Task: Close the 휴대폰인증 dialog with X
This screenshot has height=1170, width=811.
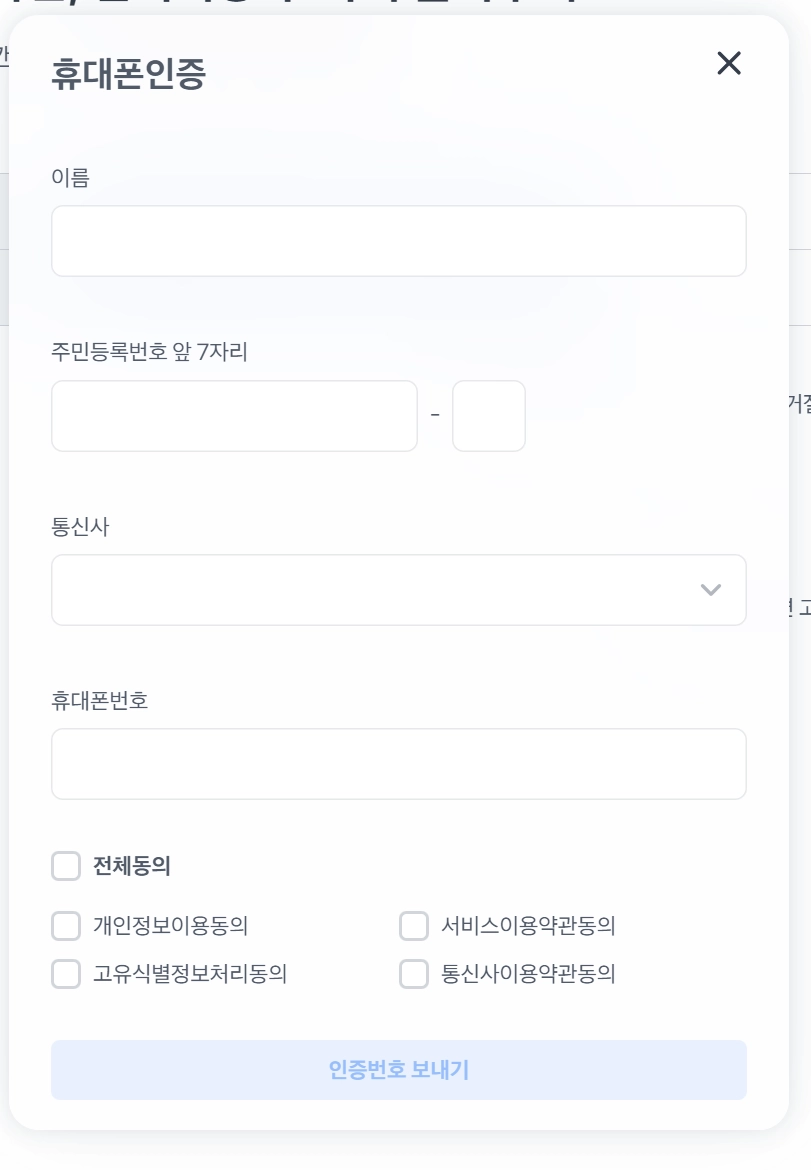Action: 729,64
